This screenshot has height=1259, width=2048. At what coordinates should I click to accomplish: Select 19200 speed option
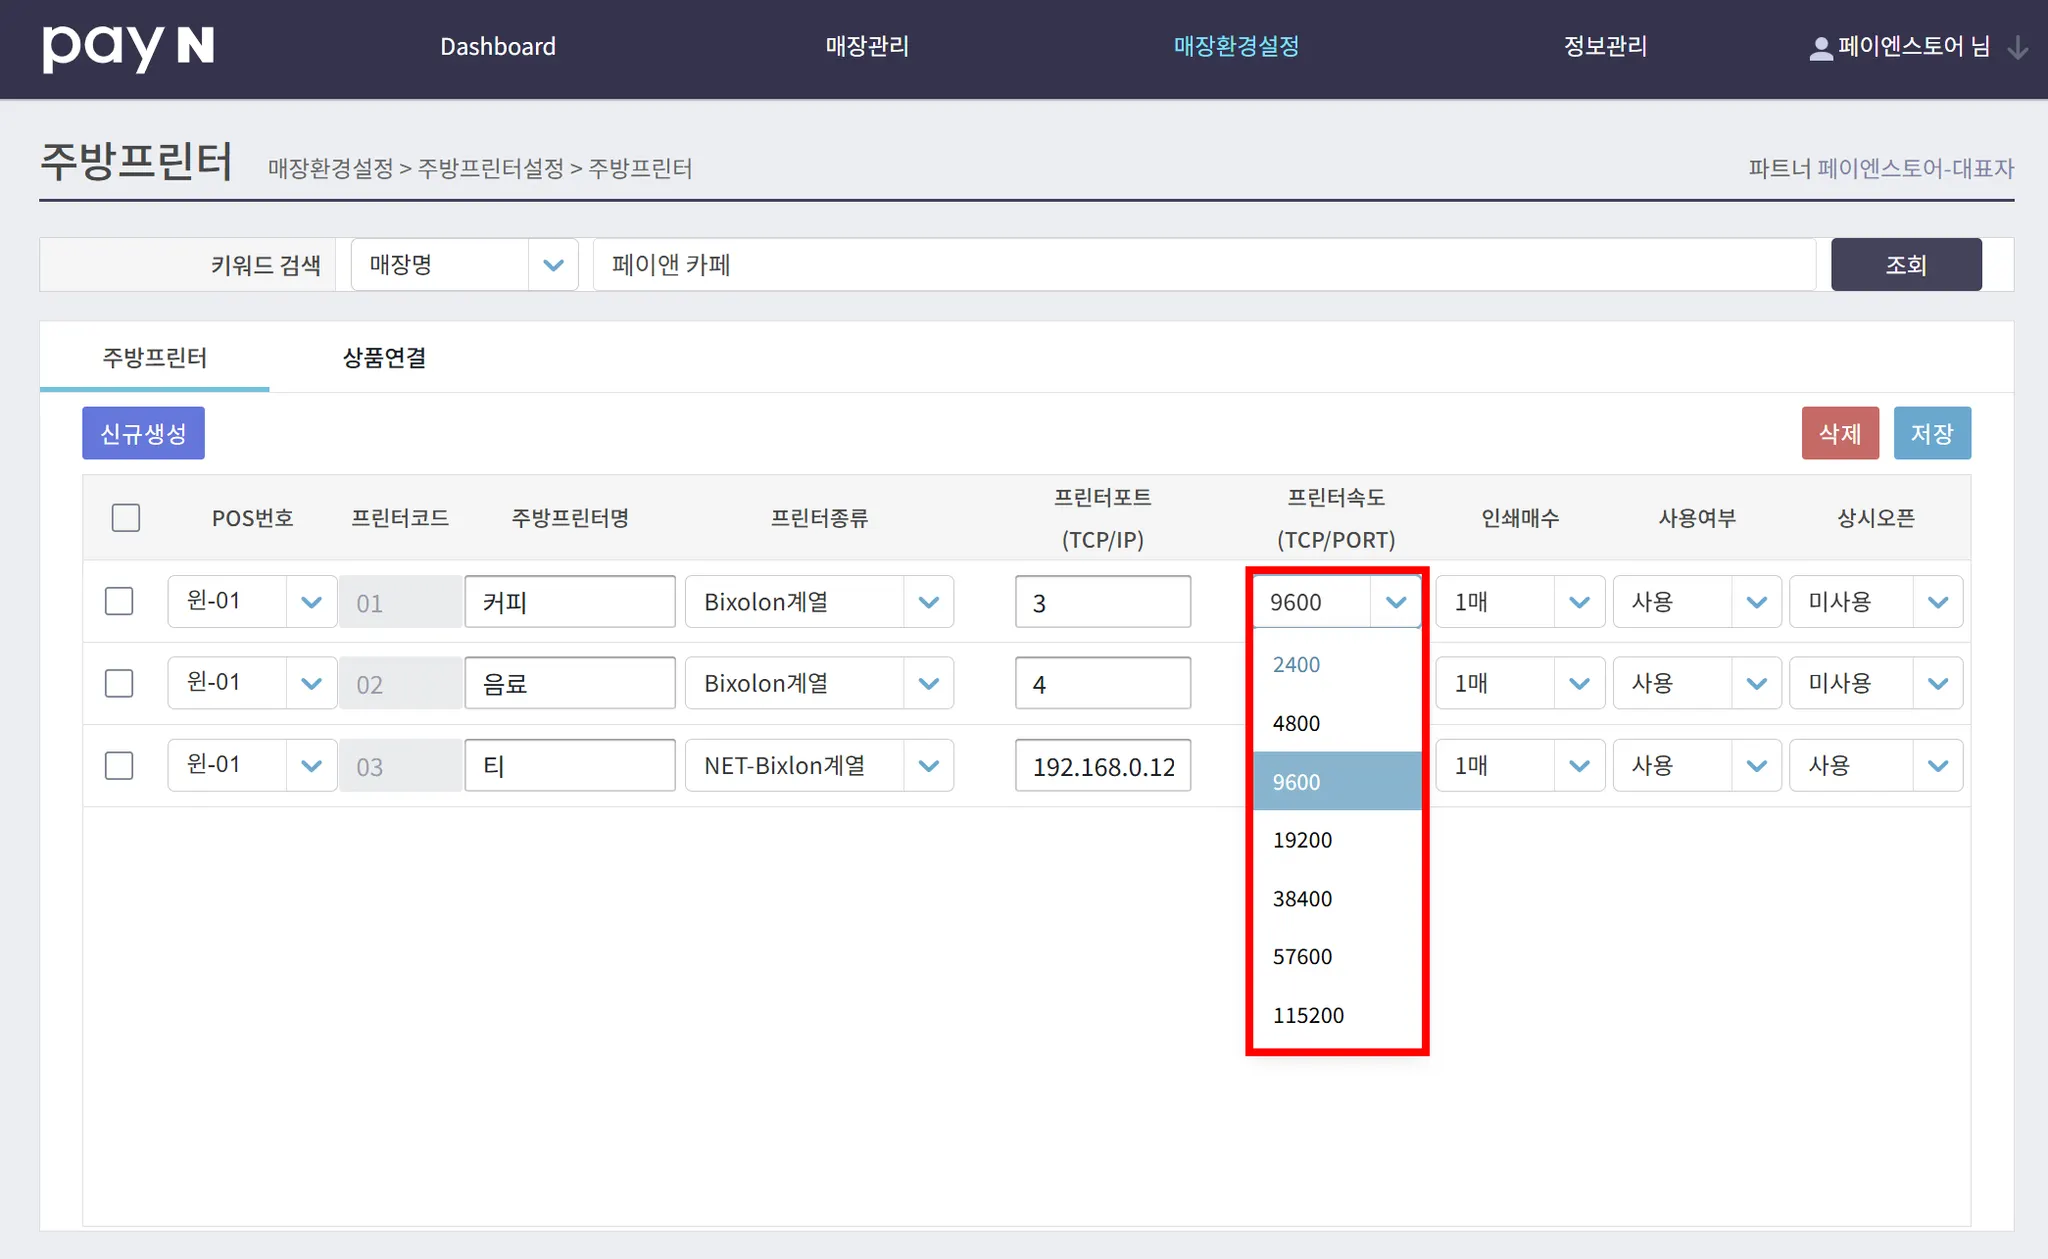[x=1302, y=840]
